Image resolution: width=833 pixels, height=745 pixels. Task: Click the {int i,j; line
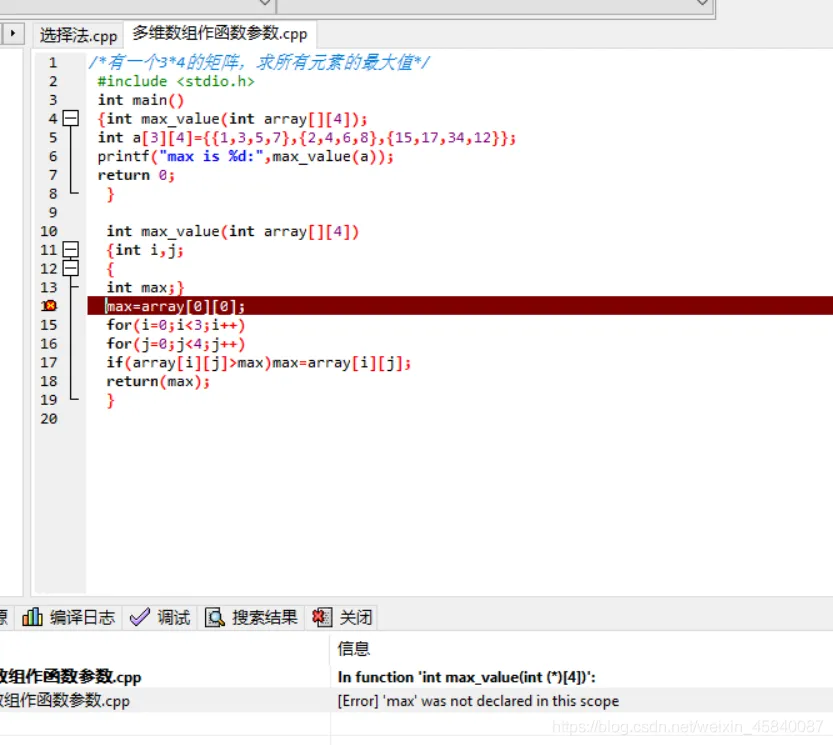coord(145,250)
